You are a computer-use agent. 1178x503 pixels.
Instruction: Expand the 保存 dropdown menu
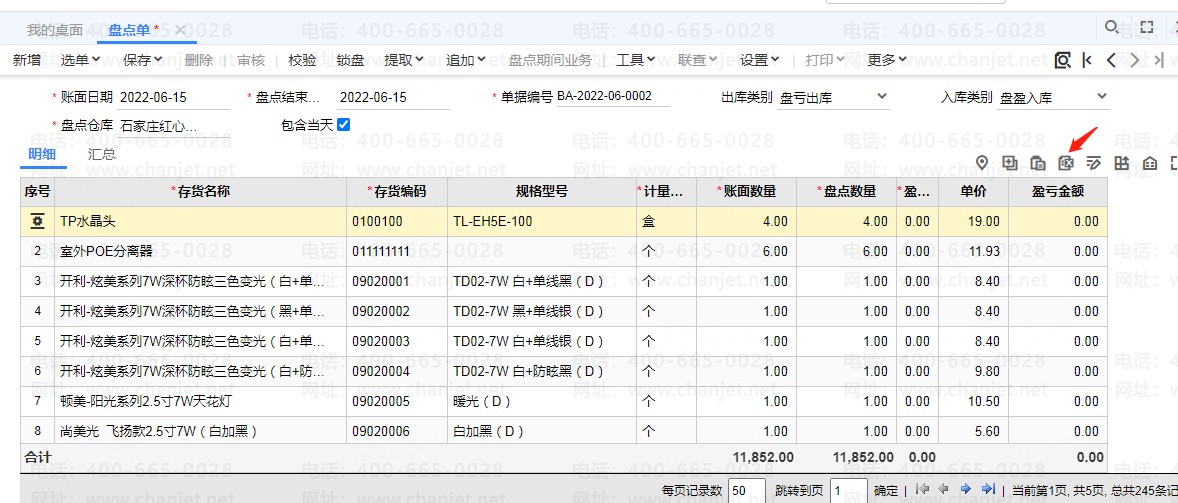[143, 60]
